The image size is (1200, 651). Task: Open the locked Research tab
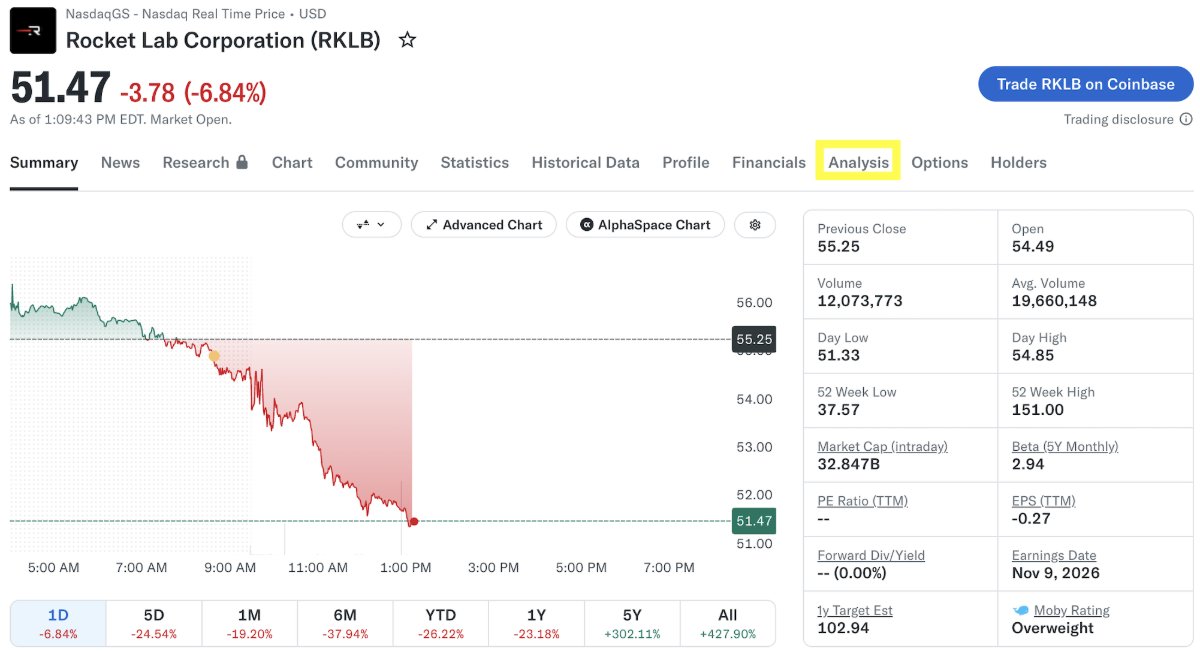tap(205, 162)
